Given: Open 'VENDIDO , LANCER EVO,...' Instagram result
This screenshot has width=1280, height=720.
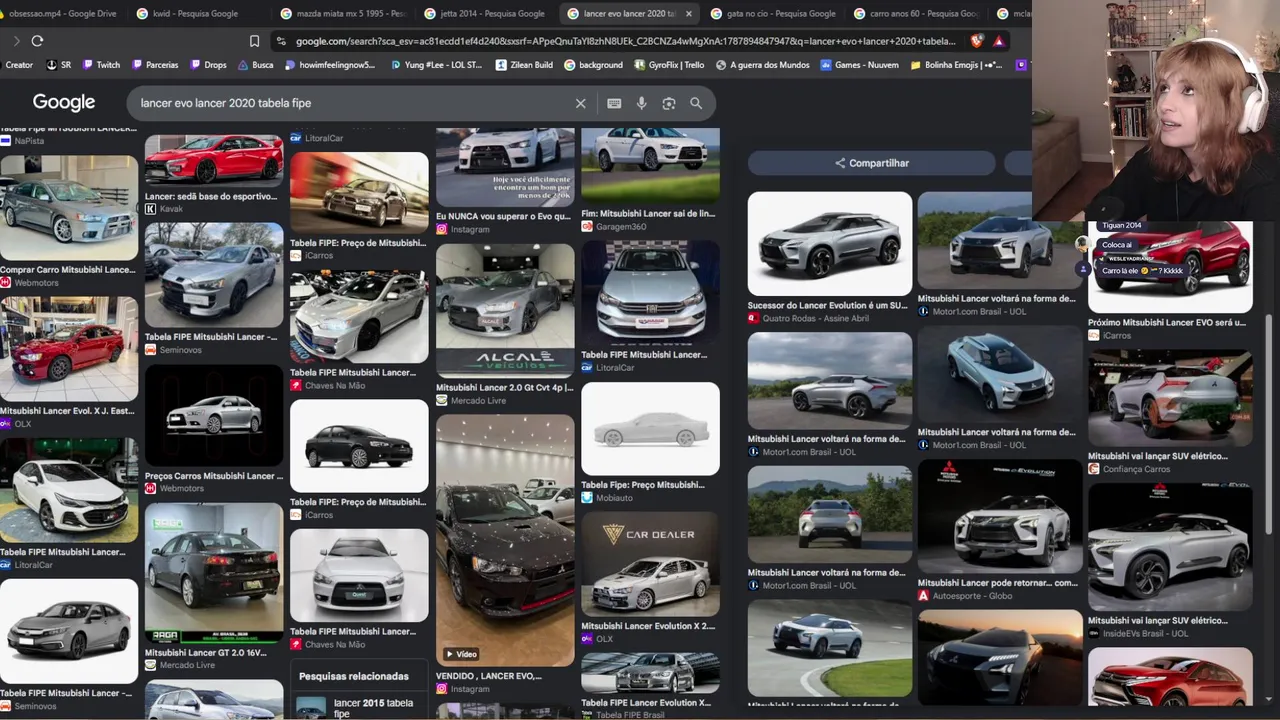Looking at the screenshot, I should click(x=488, y=676).
